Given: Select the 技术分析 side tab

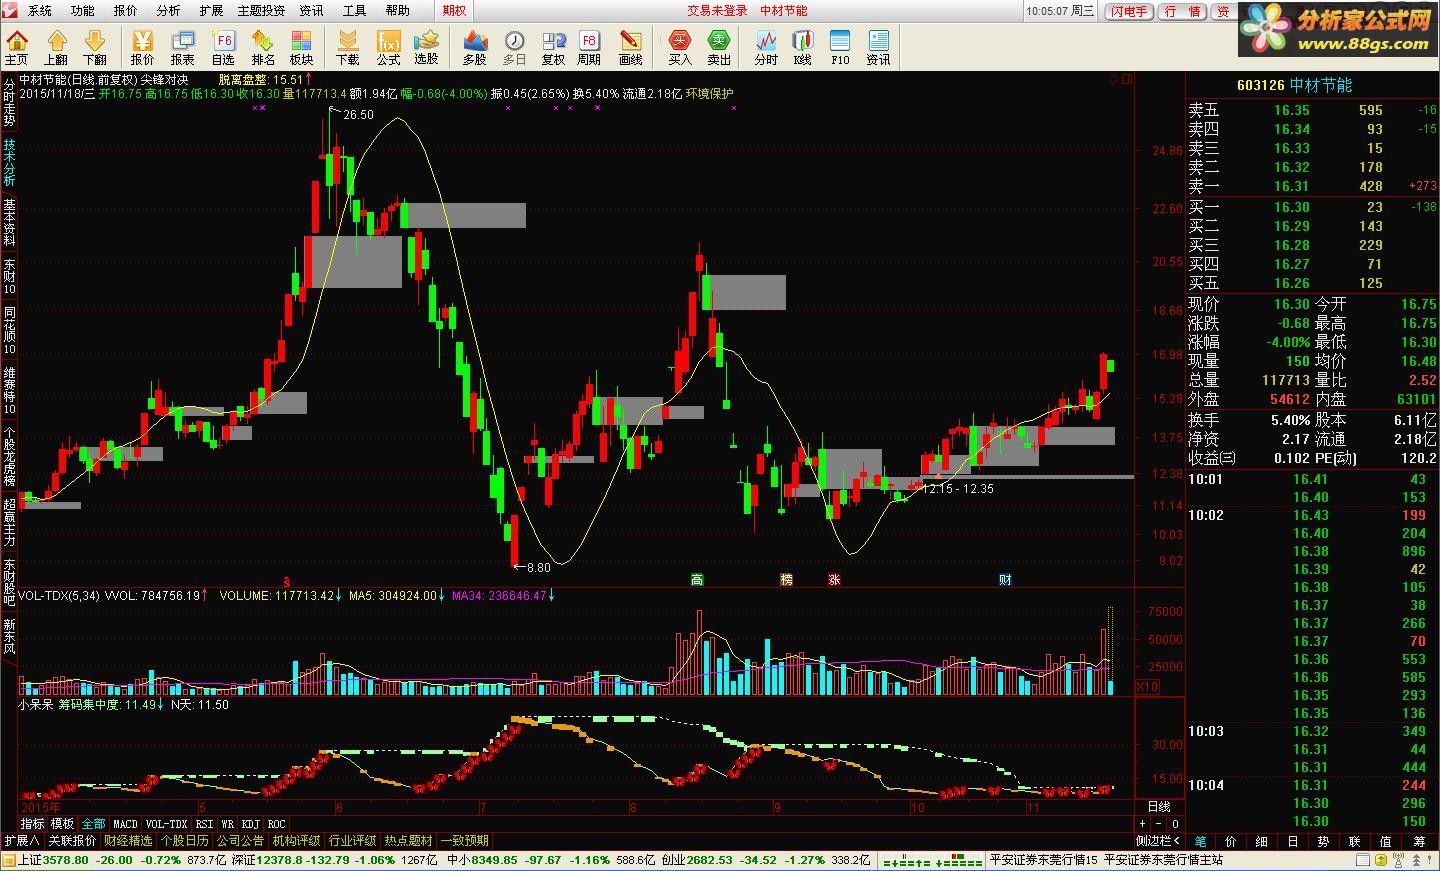Looking at the screenshot, I should [x=9, y=162].
